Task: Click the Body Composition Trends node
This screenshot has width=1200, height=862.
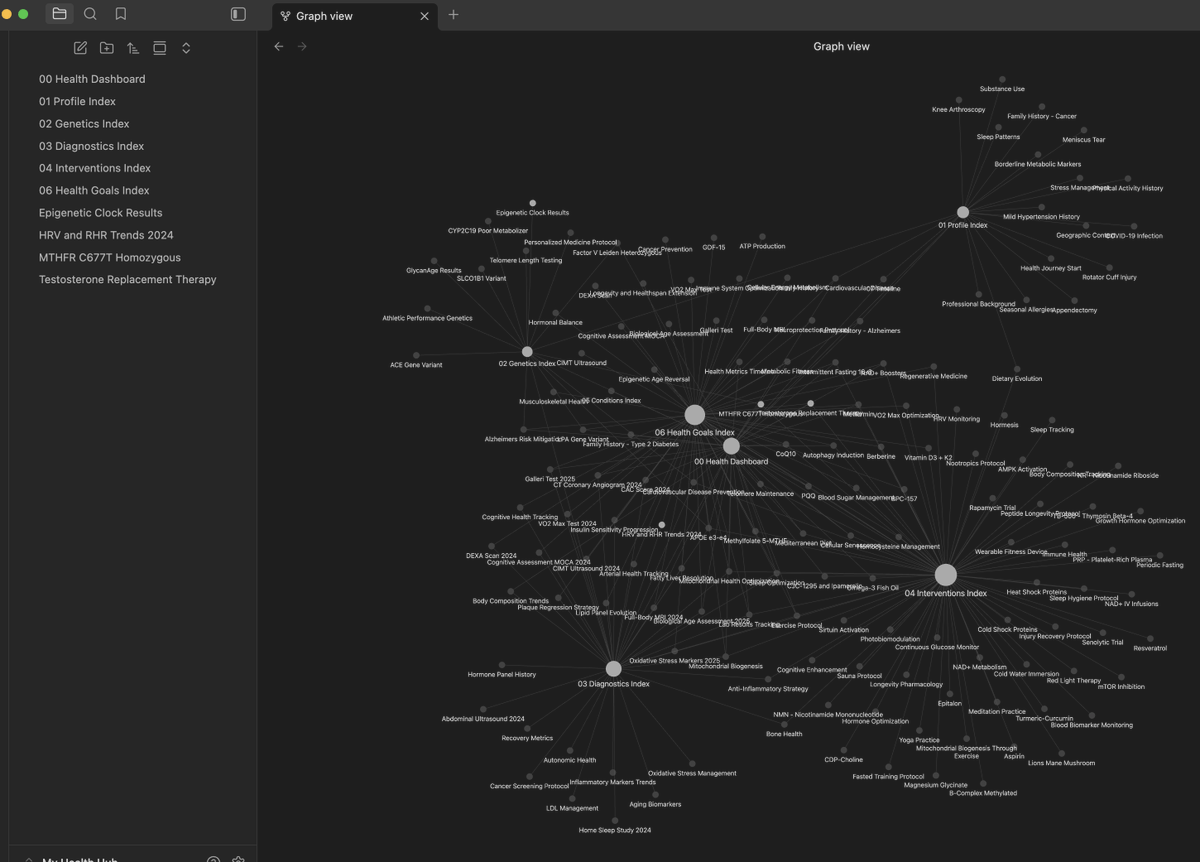Action: (x=511, y=591)
